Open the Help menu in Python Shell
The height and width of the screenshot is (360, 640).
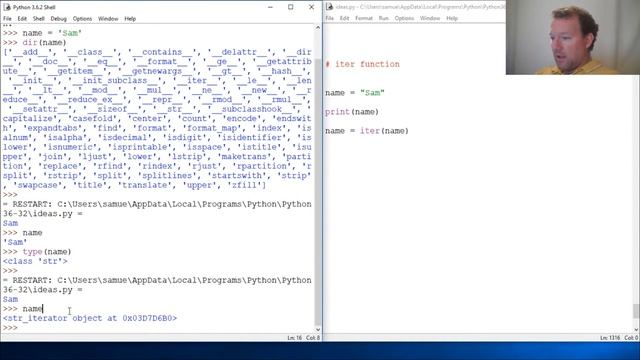(130, 19)
